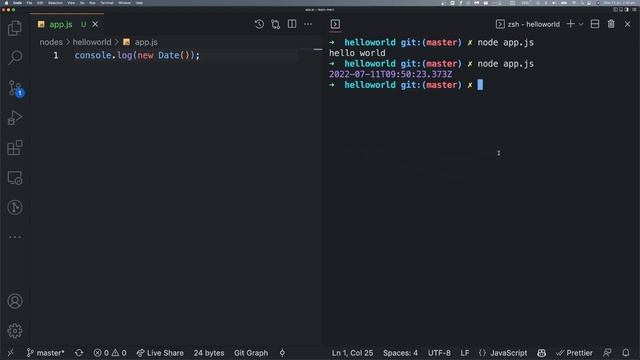640x360 pixels.
Task: Create a new terminal with plus
Action: (571, 24)
